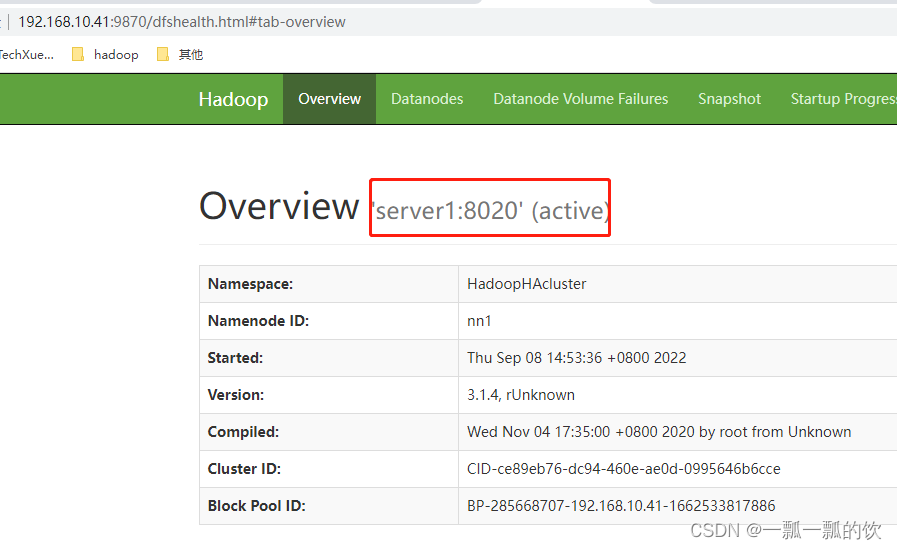The width and height of the screenshot is (897, 550).
Task: Select the BP-285668707 block pool value
Action: pyautogui.click(x=621, y=506)
